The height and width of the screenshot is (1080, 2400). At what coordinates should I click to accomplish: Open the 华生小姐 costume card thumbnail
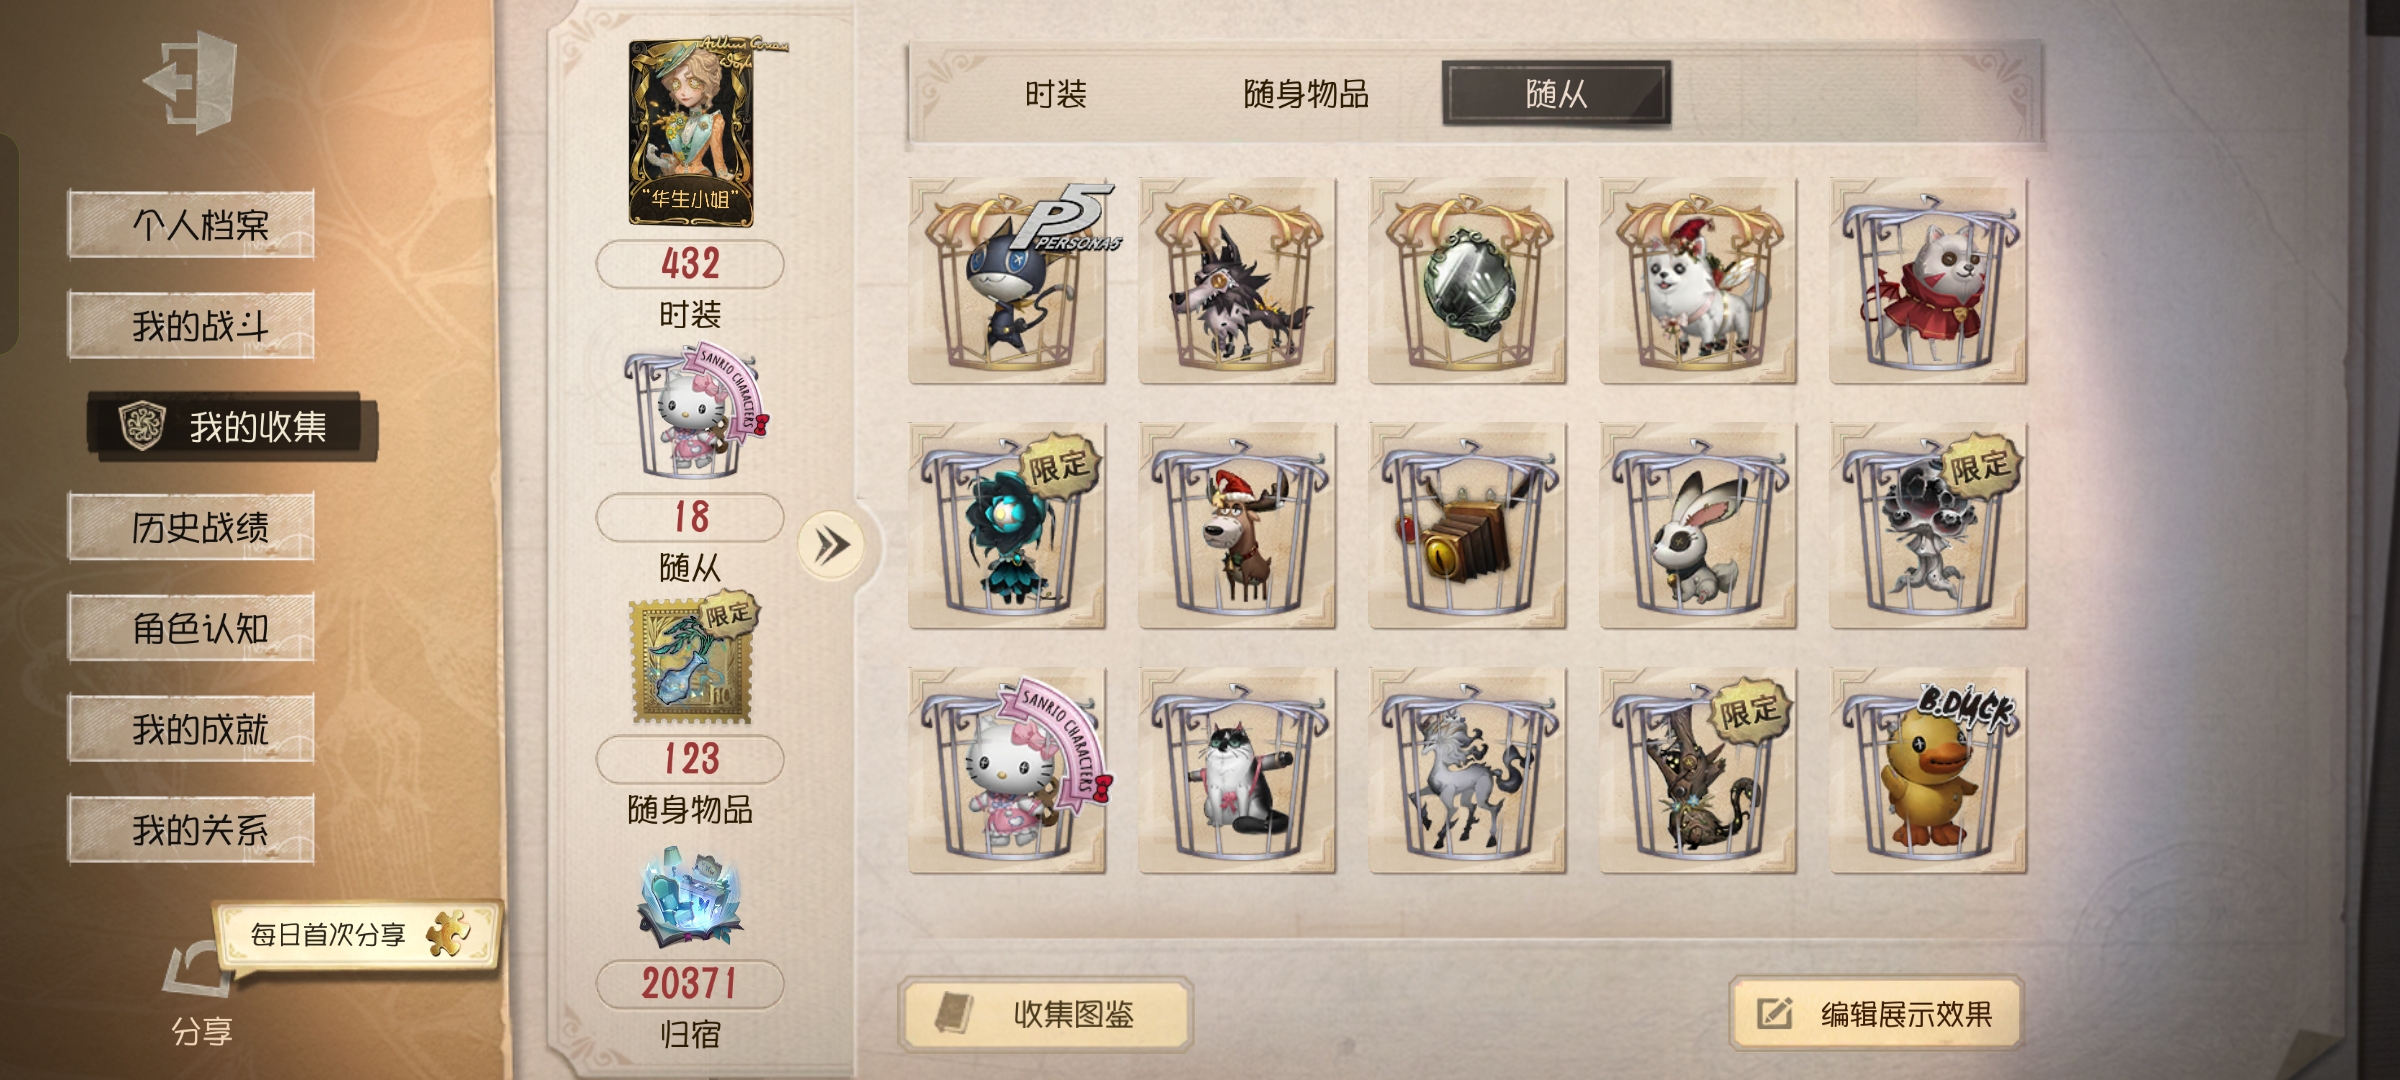pyautogui.click(x=691, y=132)
